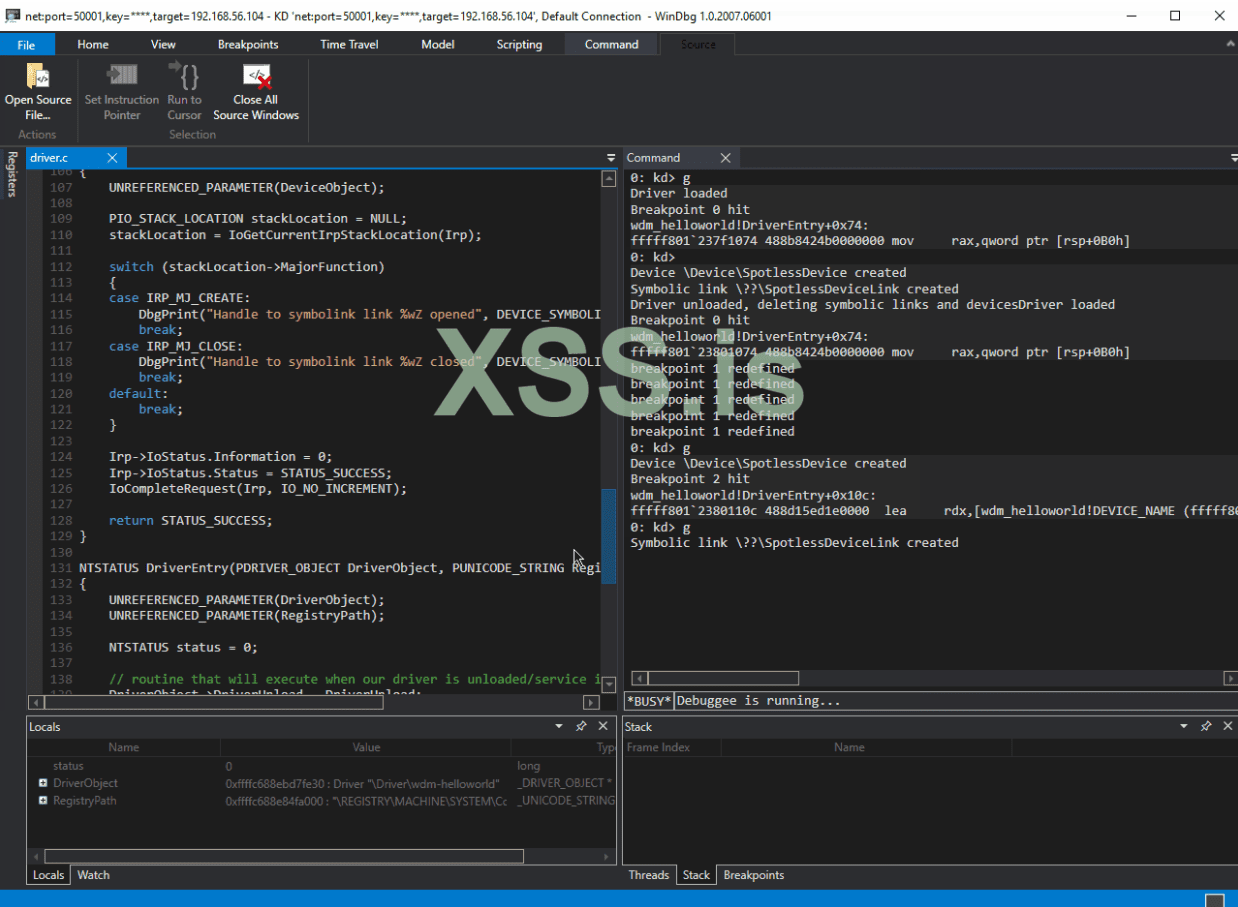This screenshot has width=1238, height=907.
Task: Open the source window tab list dropdown
Action: click(611, 158)
